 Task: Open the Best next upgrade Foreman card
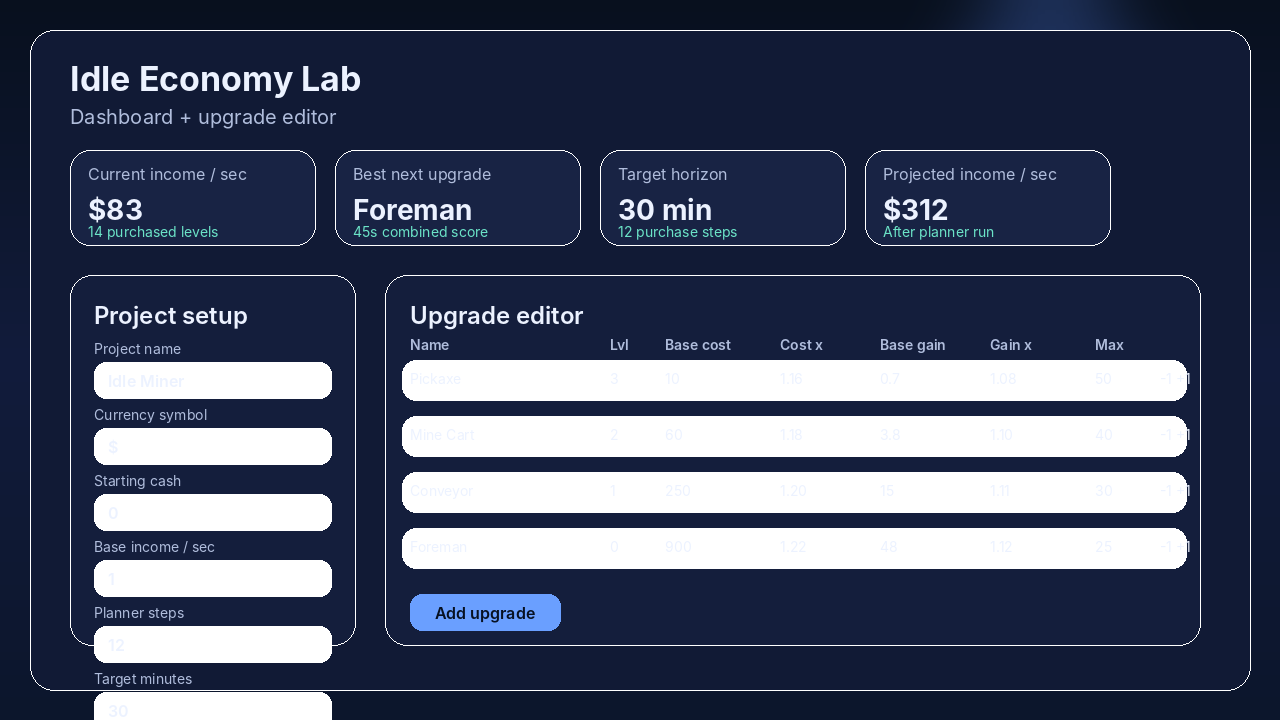(458, 198)
